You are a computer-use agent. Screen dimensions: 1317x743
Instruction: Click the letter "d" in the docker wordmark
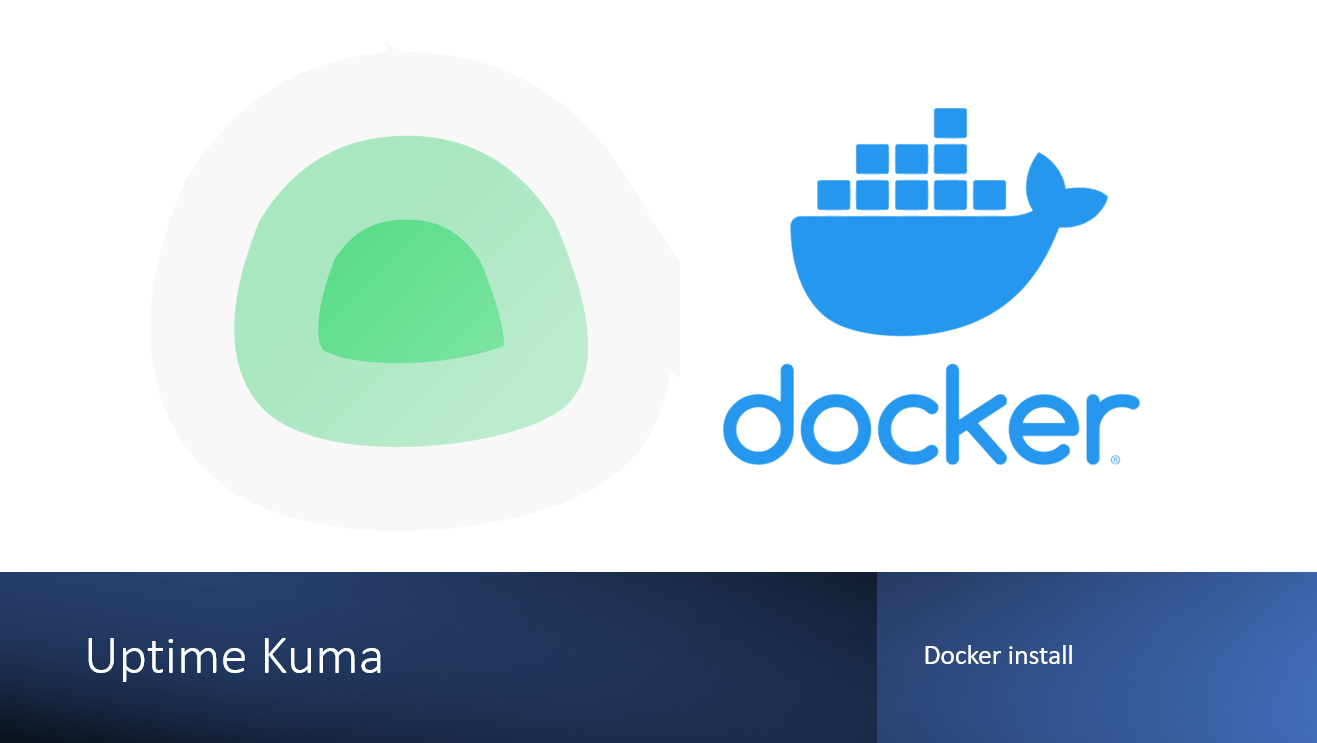point(758,415)
